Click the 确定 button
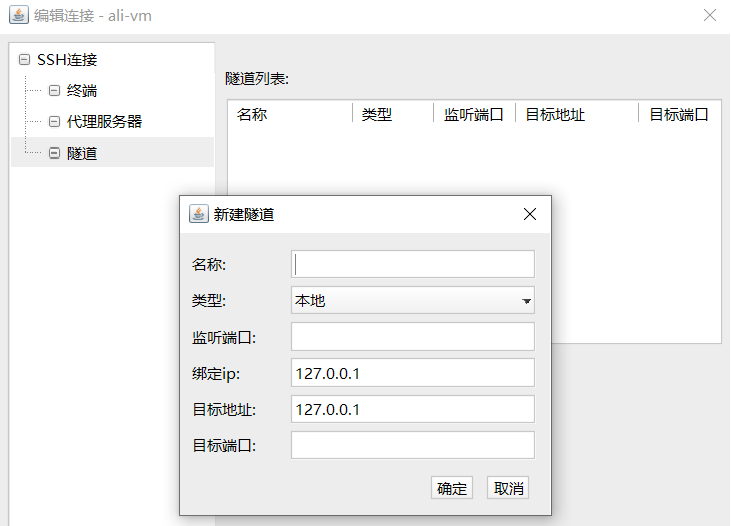 452,488
